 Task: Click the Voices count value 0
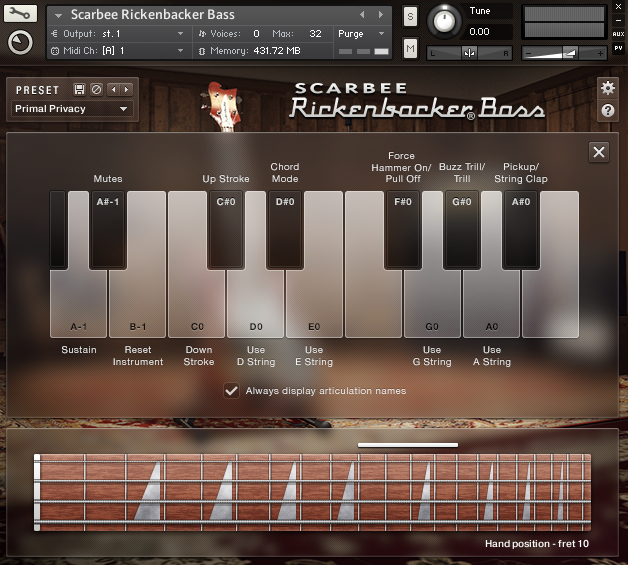(256, 34)
